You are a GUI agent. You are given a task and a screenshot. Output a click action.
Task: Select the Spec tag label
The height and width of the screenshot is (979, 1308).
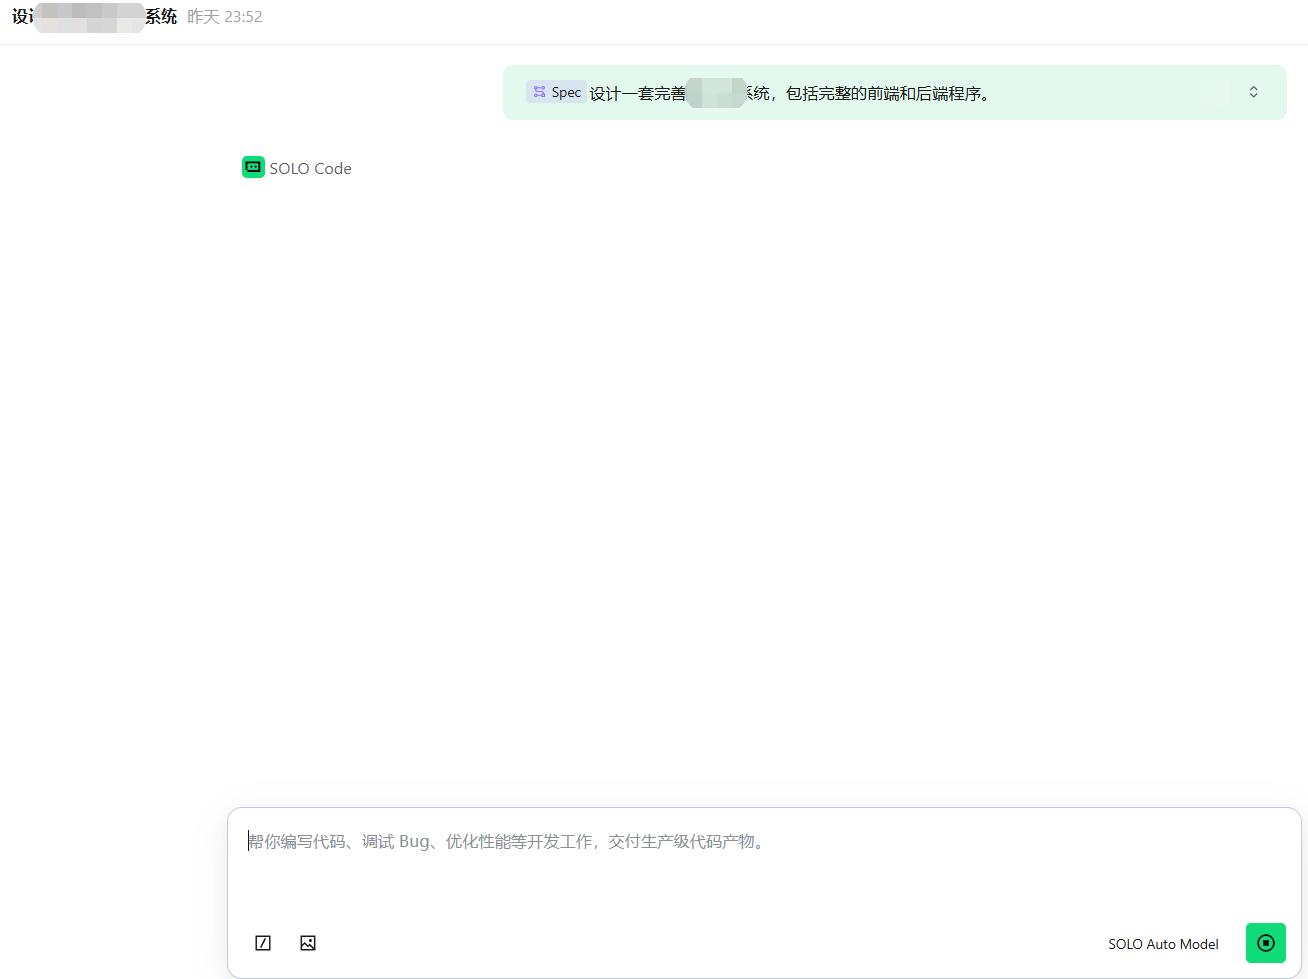coord(565,92)
